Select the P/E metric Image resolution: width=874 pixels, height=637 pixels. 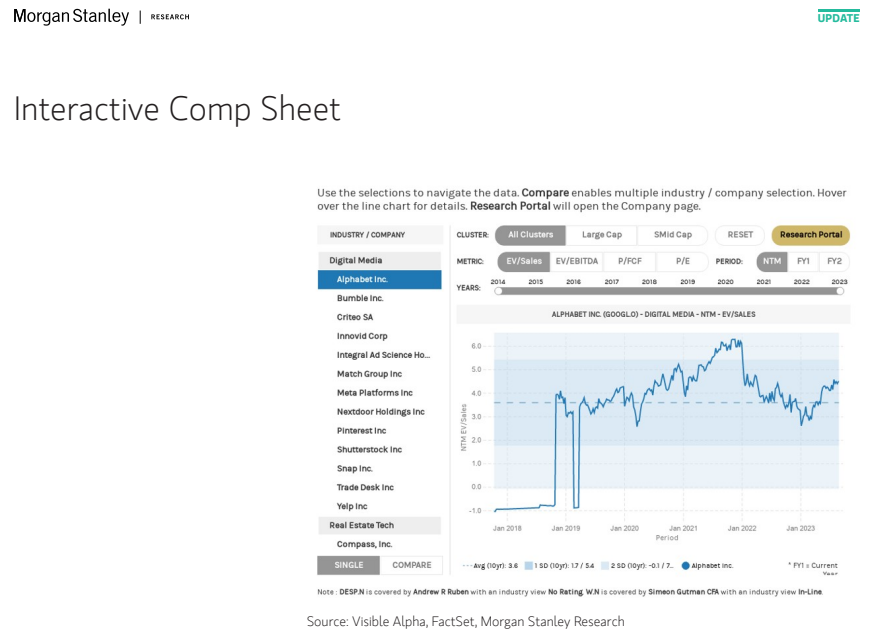point(682,261)
